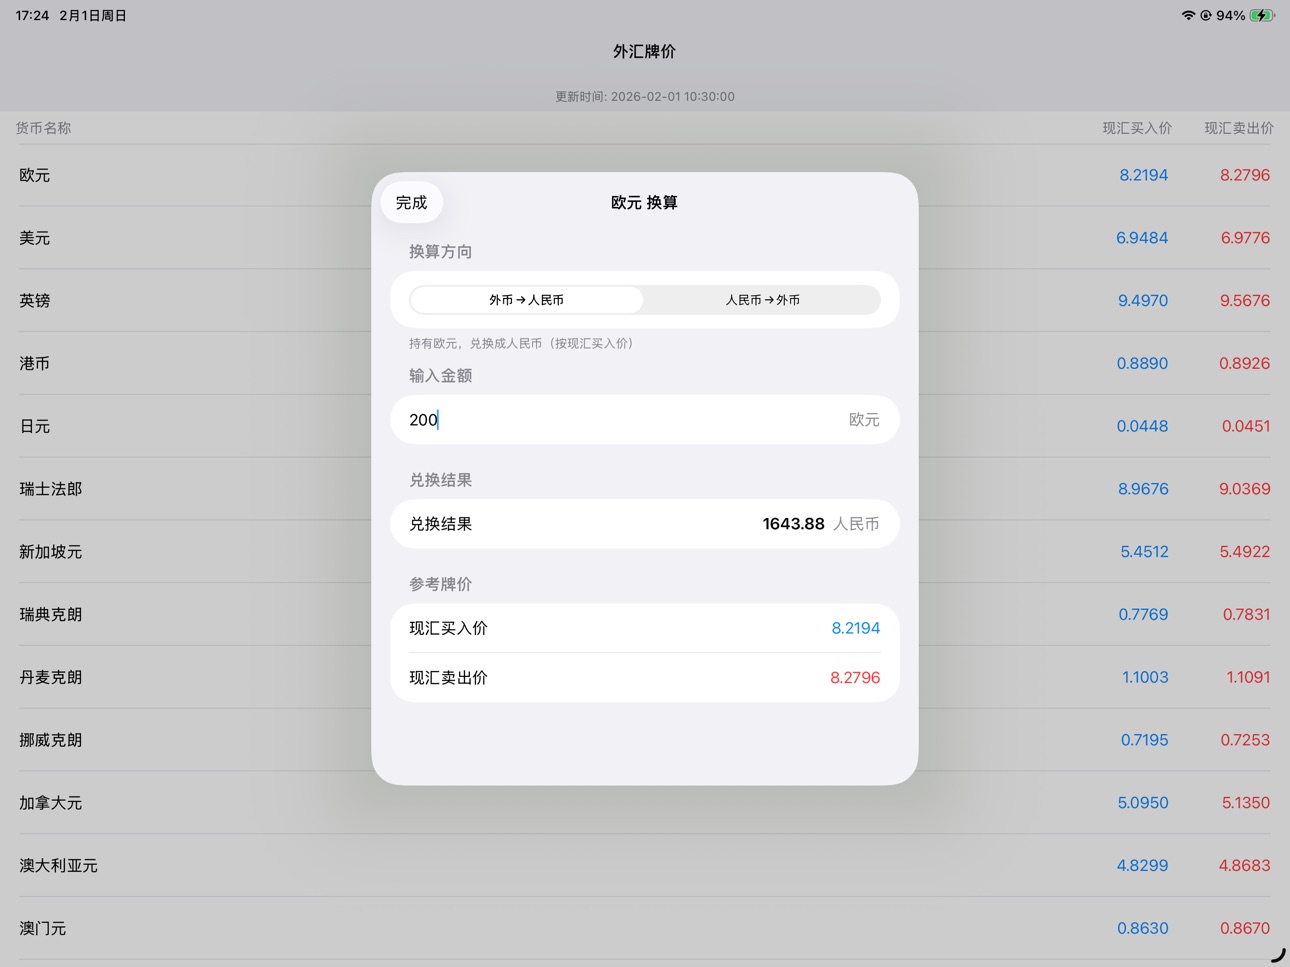Switch to 人民币→外币 conversion direction

(762, 300)
